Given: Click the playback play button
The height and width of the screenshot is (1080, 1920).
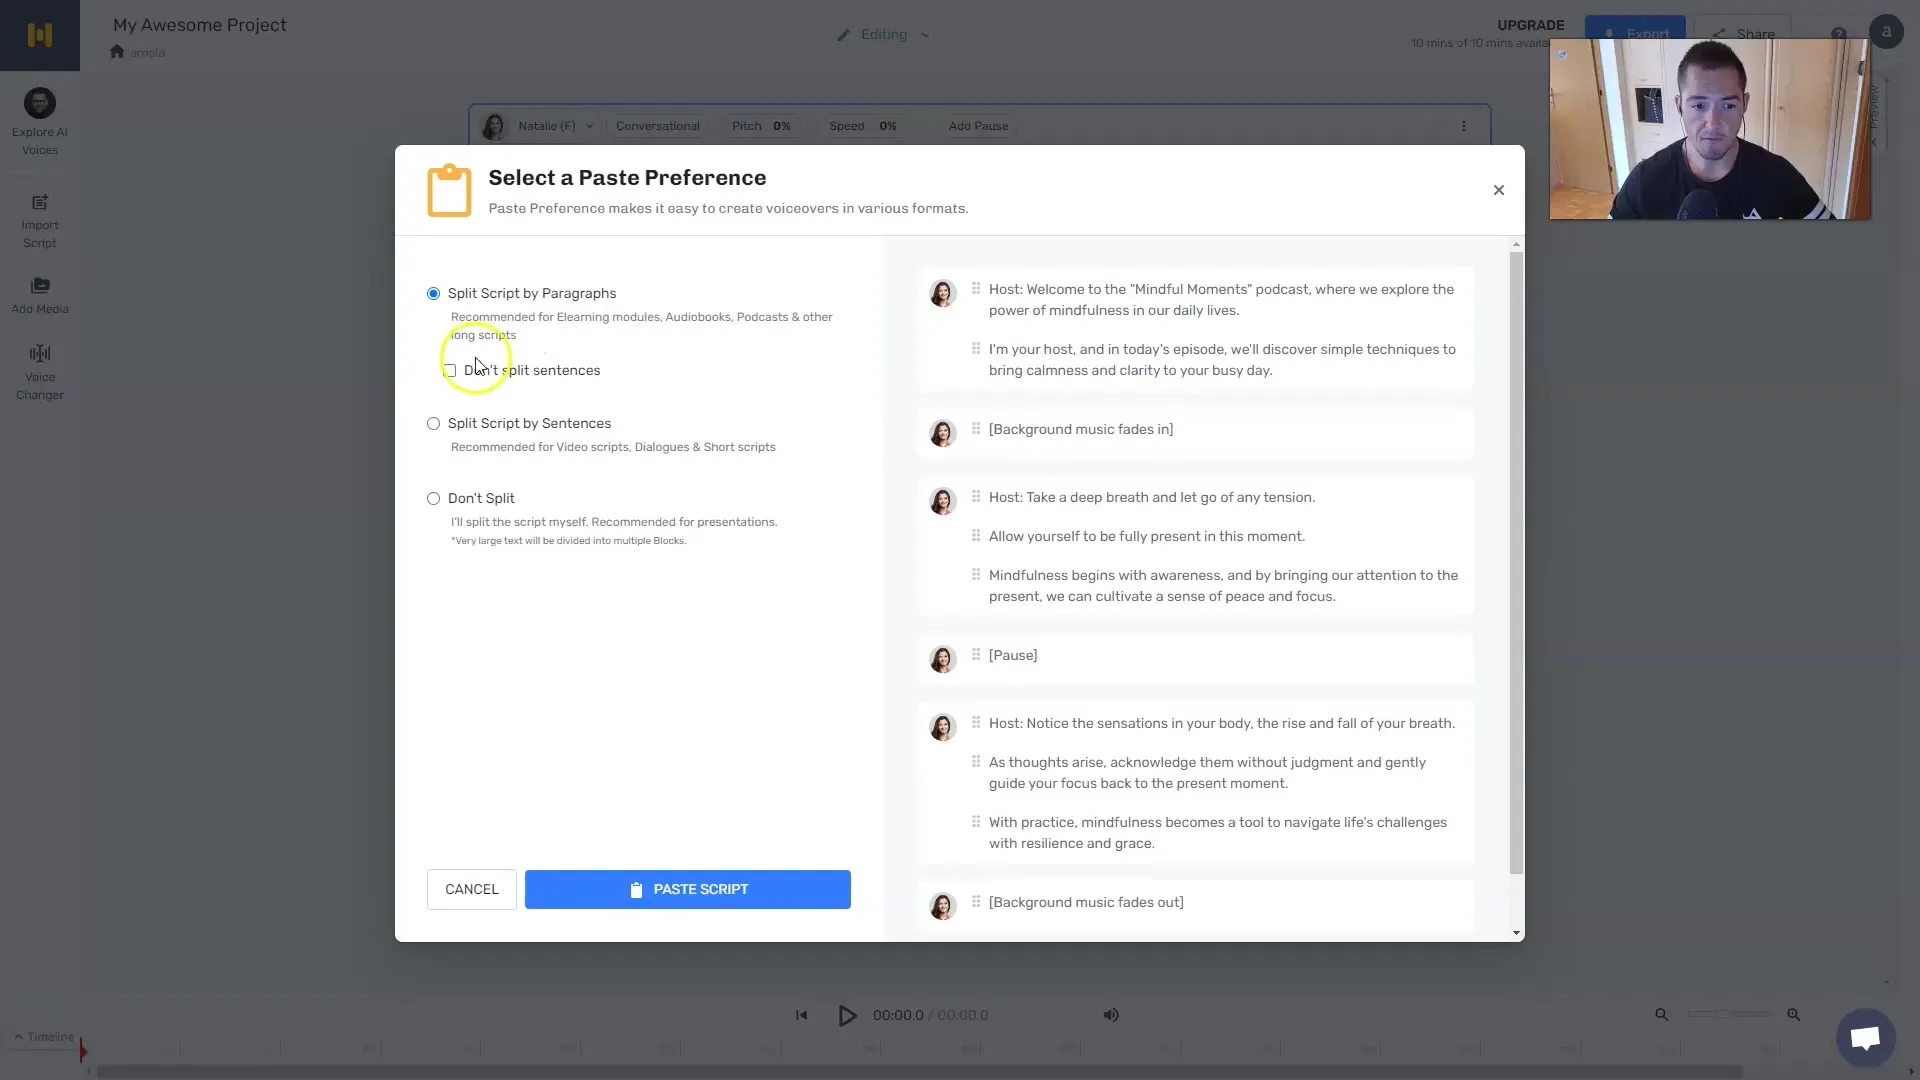Looking at the screenshot, I should [x=847, y=1014].
